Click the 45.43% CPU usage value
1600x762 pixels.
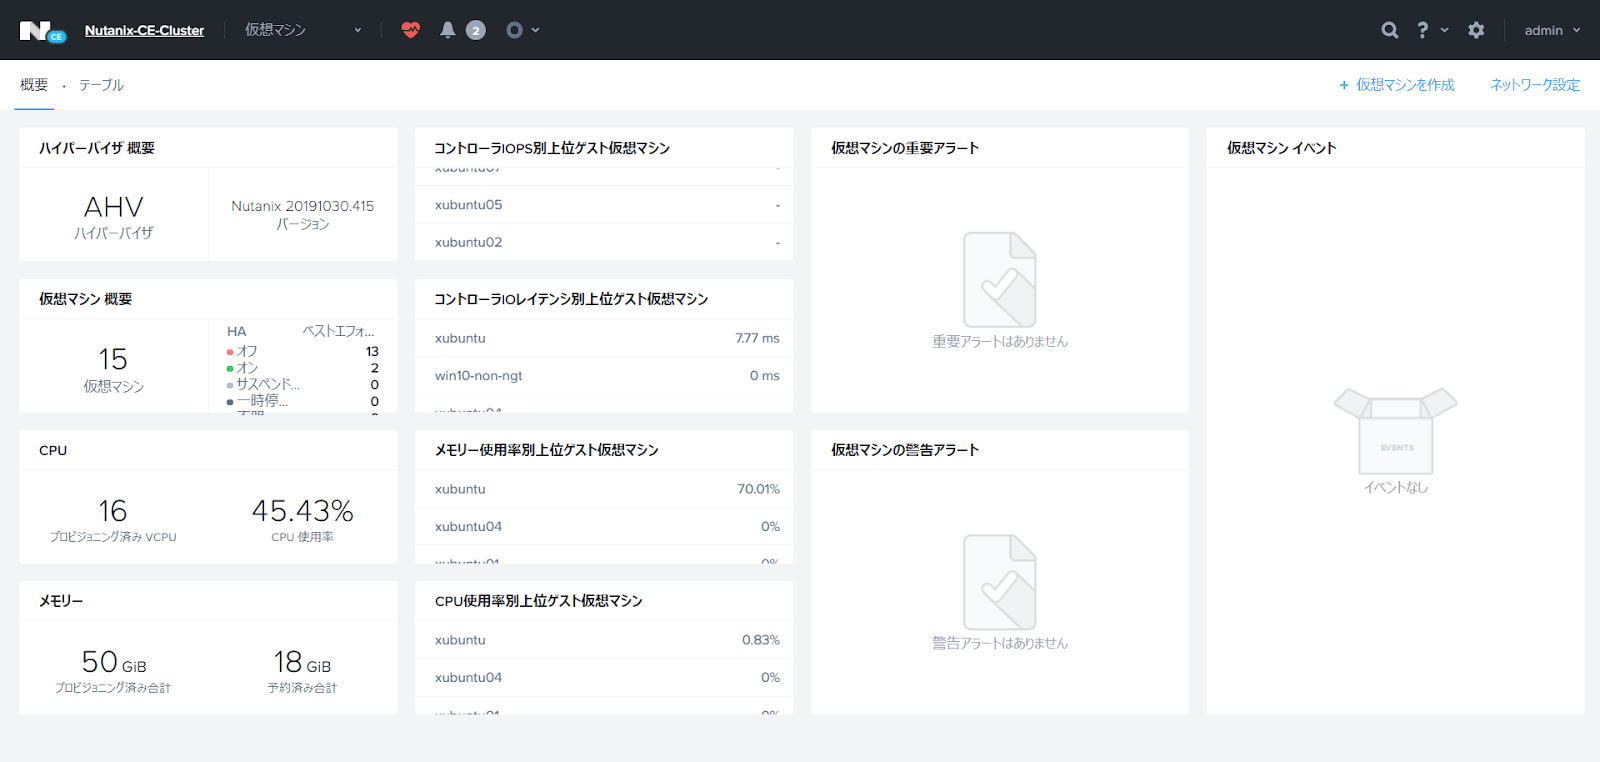coord(302,511)
